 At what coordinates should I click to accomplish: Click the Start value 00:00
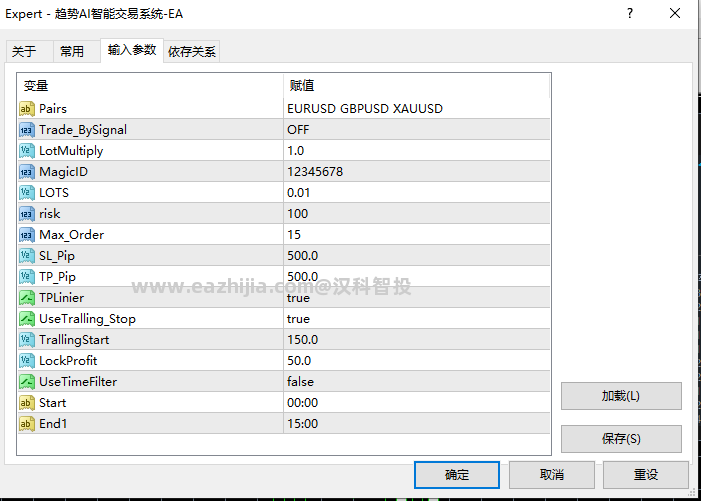[x=417, y=403]
